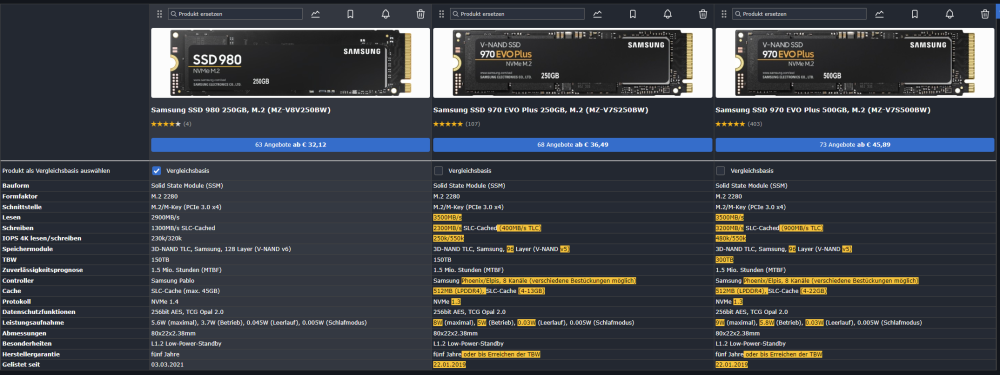The width and height of the screenshot is (1000, 375).
Task: Select the '03.03.2021' listing date
Action: click(166, 364)
